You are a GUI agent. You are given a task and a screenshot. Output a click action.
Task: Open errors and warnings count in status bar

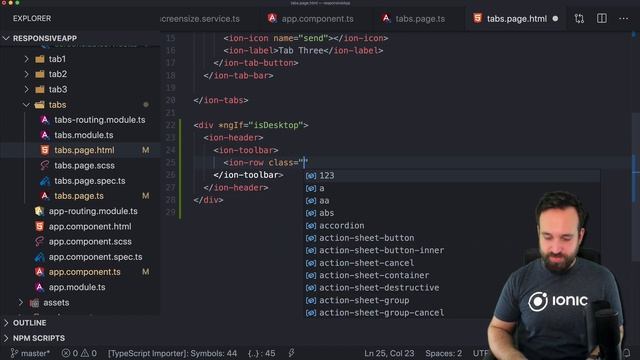tap(79, 353)
